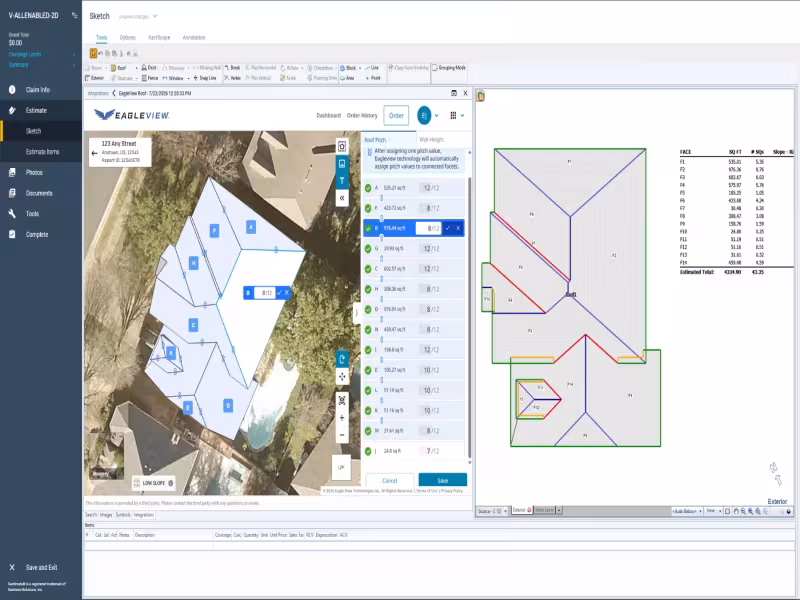The width and height of the screenshot is (800, 600).
Task: Activate the Snap Line tool
Action: pos(204,78)
